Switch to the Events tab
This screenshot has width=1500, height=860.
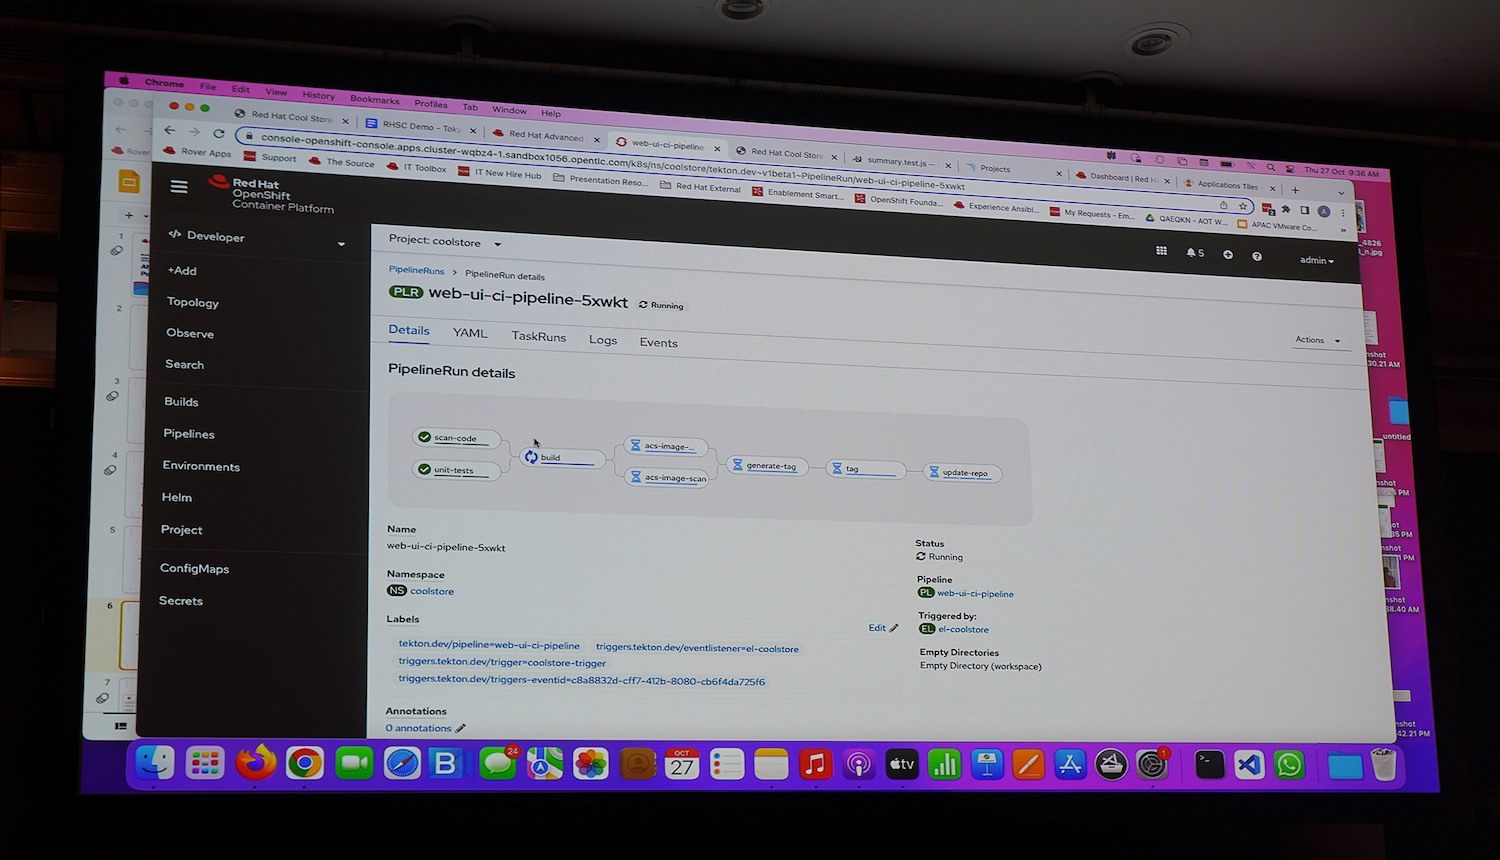659,342
